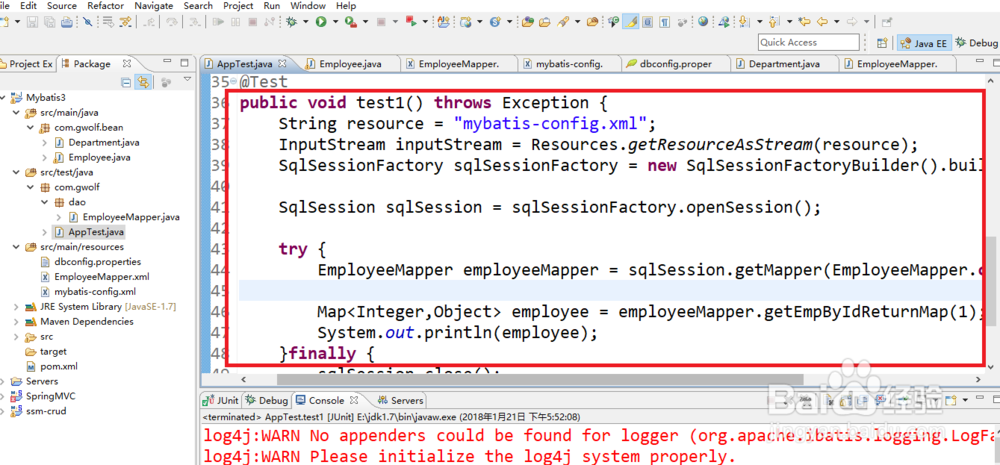
Task: Click the Open Web Browser globe icon
Action: click(x=703, y=22)
